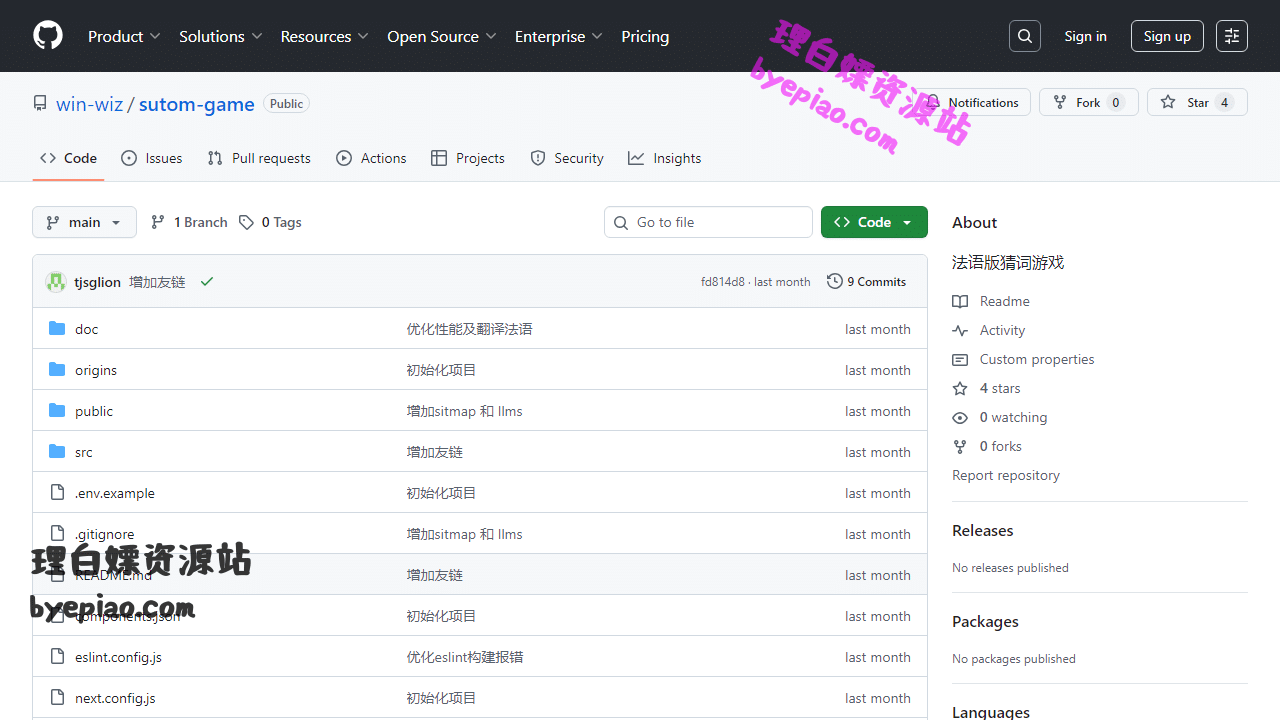The image size is (1280, 720).
Task: Click the search magnifier icon
Action: pyautogui.click(x=1025, y=36)
